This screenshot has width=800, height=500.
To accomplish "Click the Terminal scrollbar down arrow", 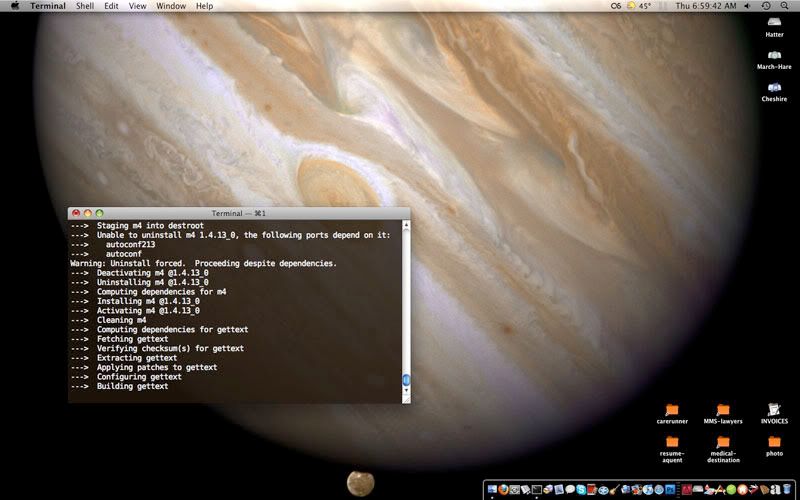I will tap(406, 390).
